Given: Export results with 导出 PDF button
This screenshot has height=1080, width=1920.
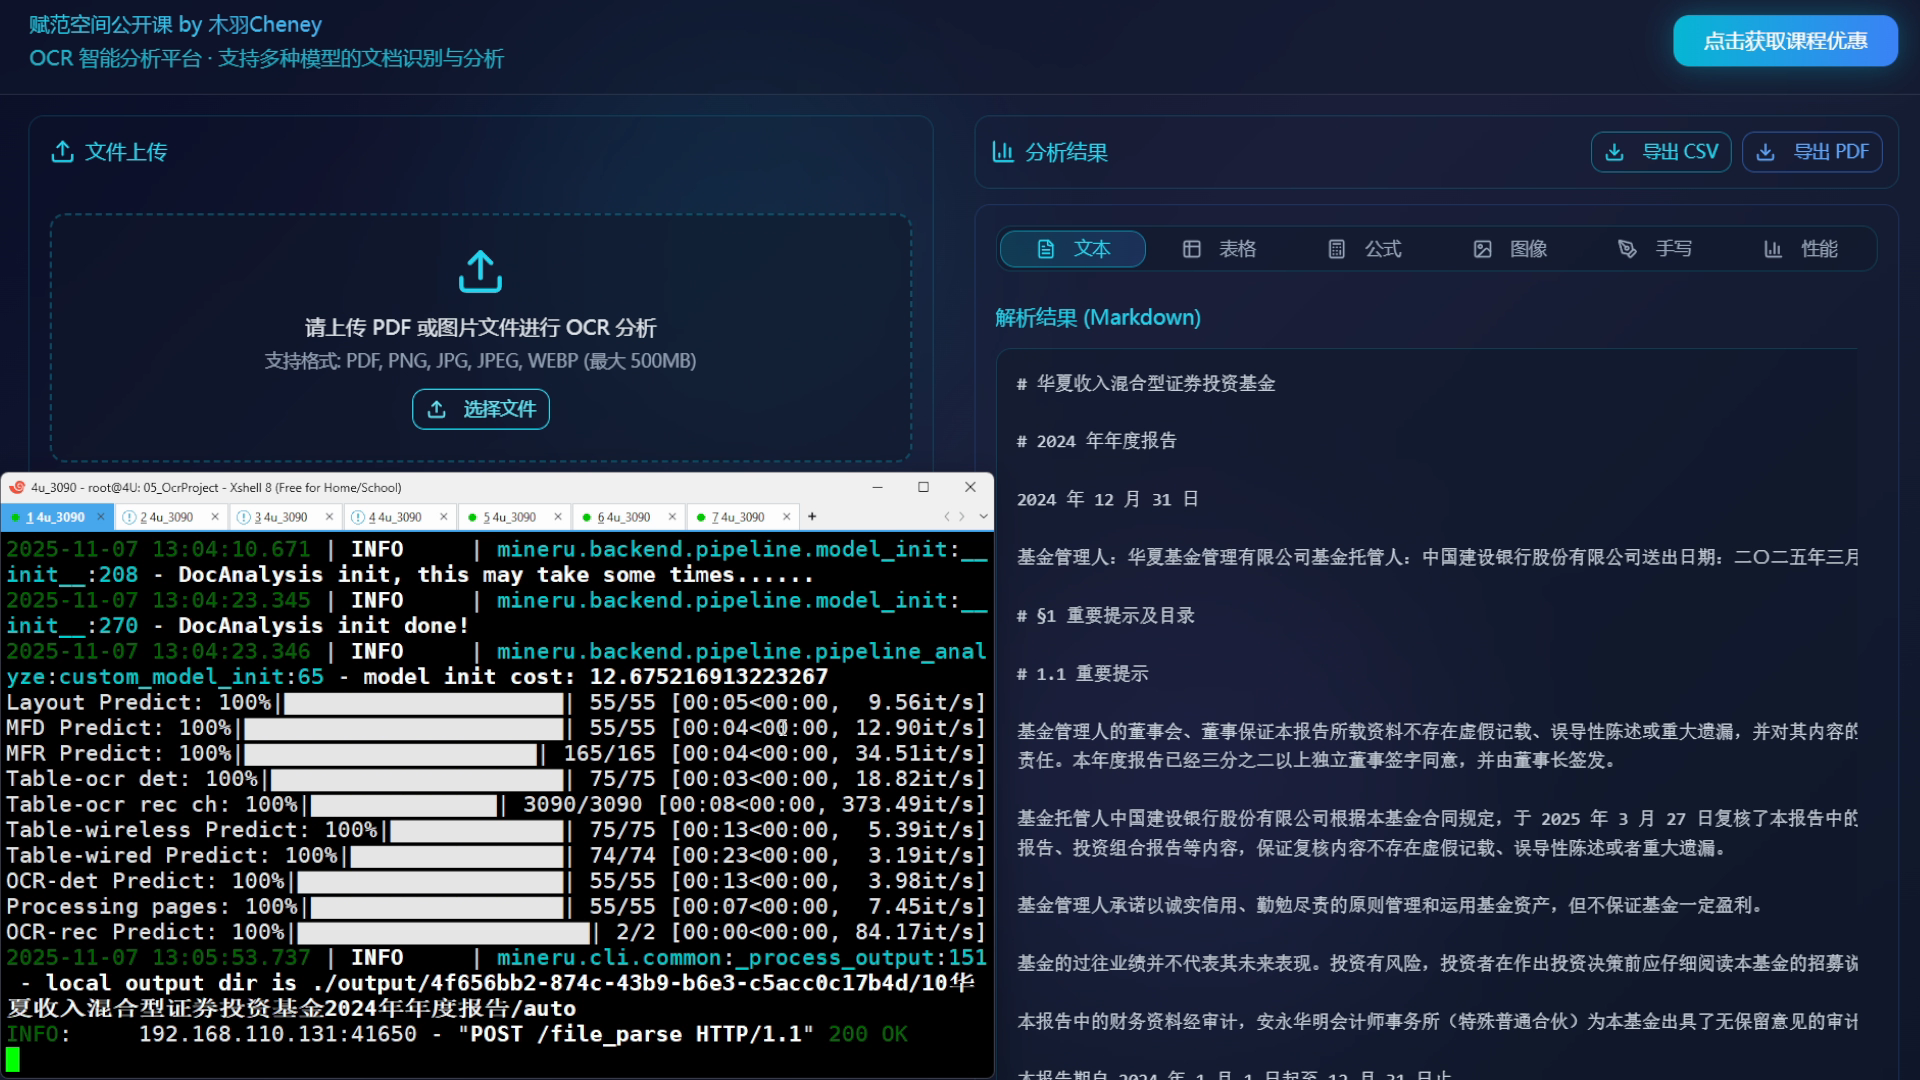Looking at the screenshot, I should tap(1812, 152).
